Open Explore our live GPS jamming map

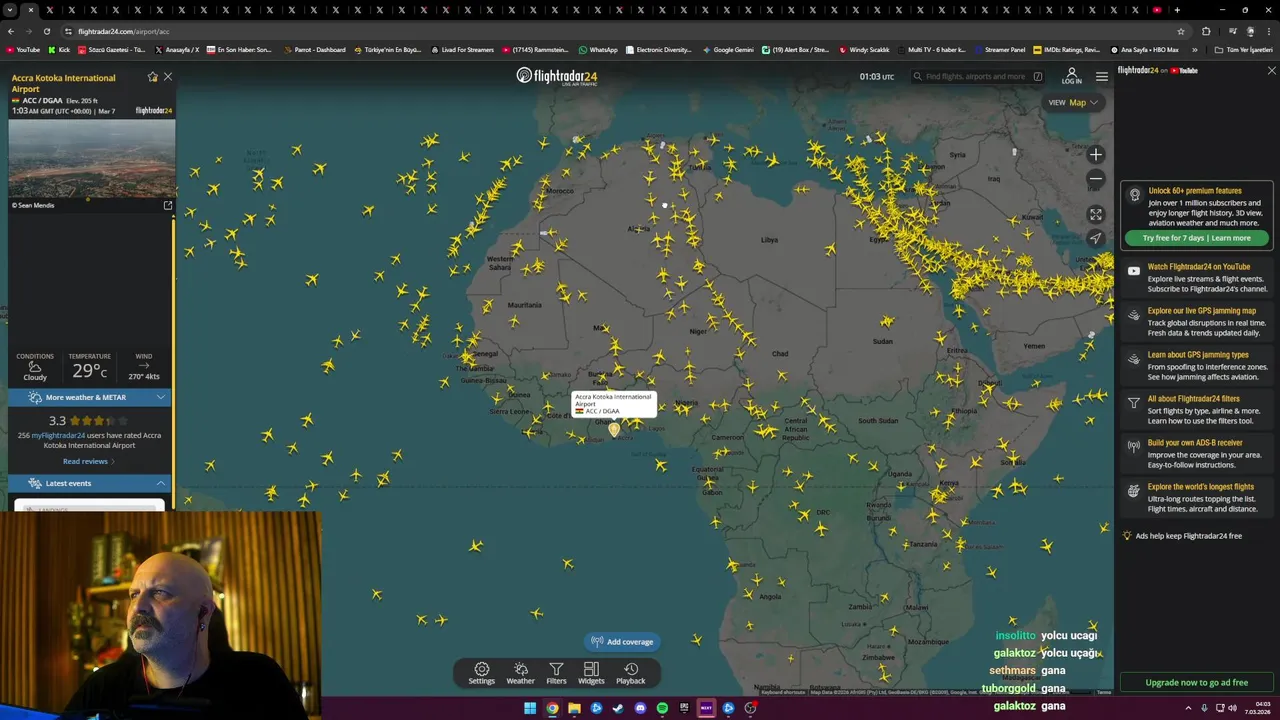pyautogui.click(x=1199, y=322)
